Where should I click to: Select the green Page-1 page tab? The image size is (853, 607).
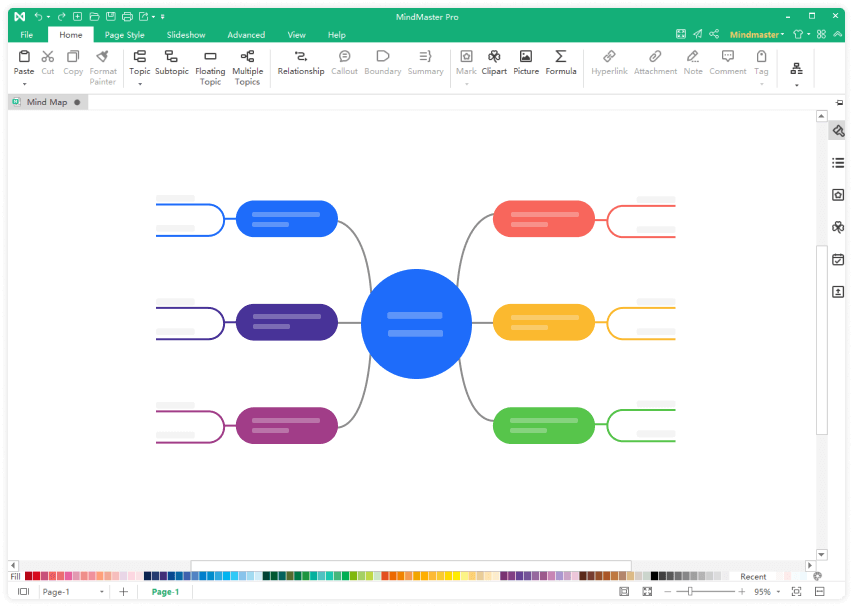click(165, 592)
